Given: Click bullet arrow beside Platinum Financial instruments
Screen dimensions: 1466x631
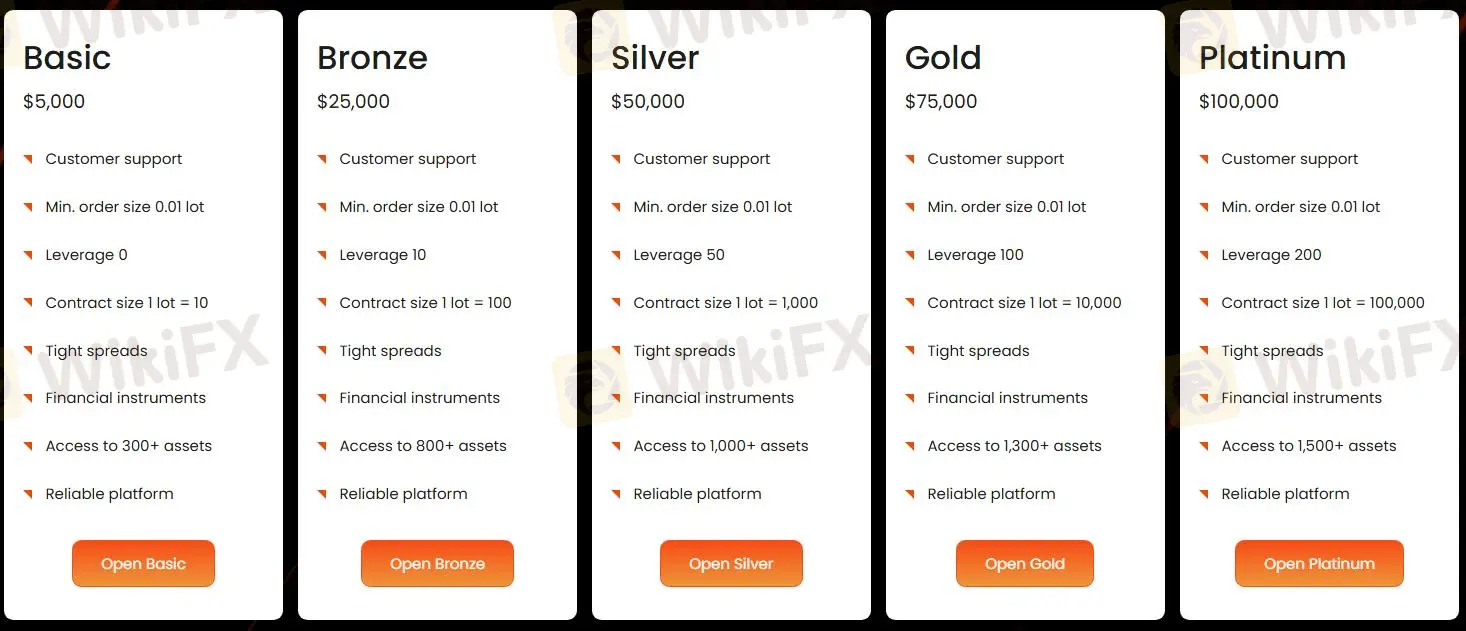Looking at the screenshot, I should 1204,397.
